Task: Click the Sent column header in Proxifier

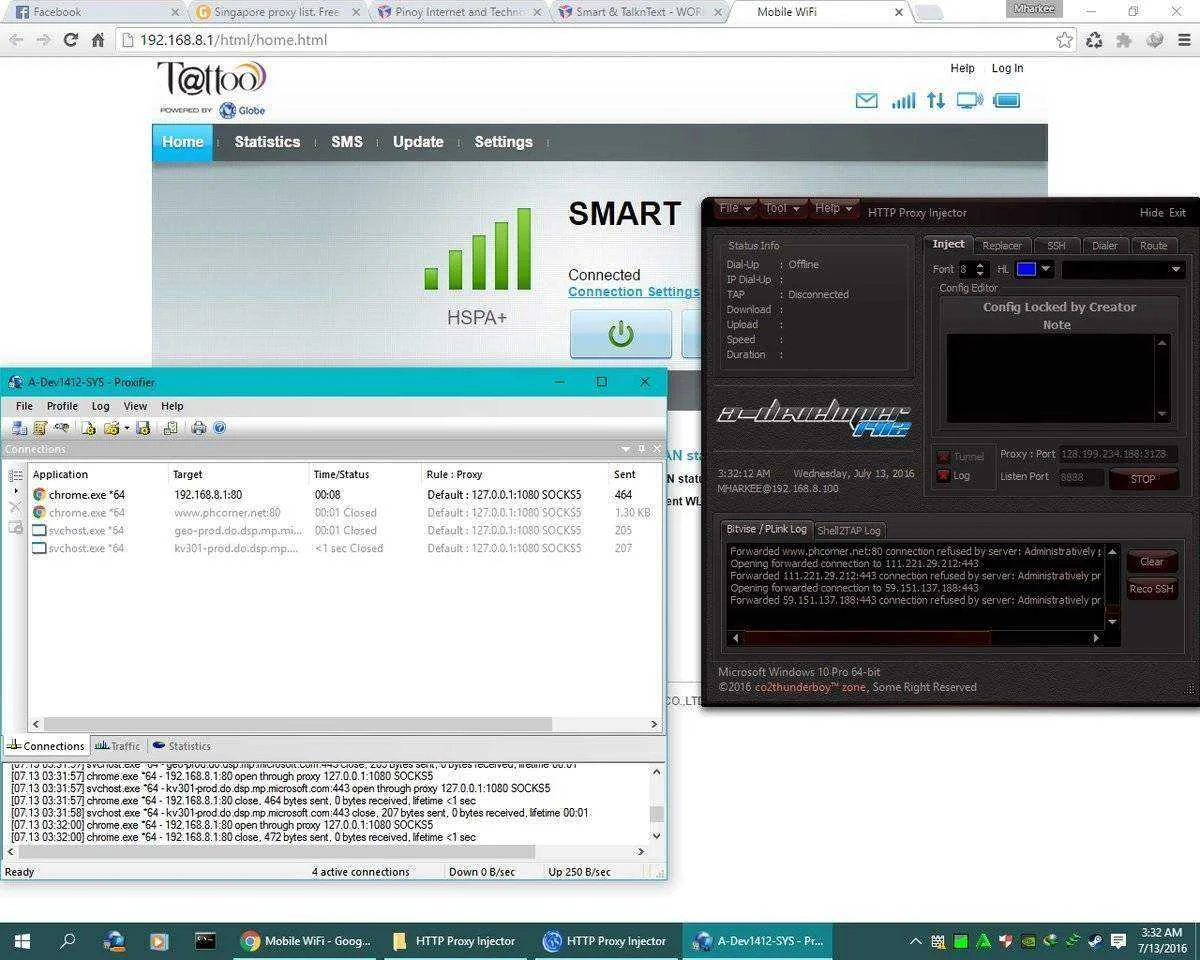Action: click(625, 474)
